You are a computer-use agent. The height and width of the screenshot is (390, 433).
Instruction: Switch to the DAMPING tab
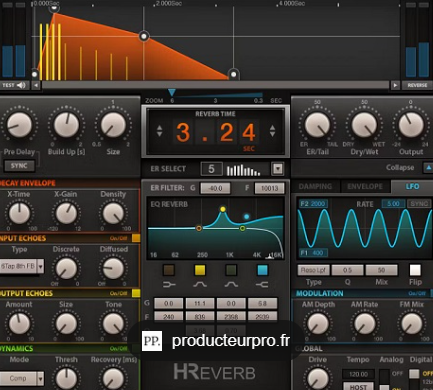[315, 186]
